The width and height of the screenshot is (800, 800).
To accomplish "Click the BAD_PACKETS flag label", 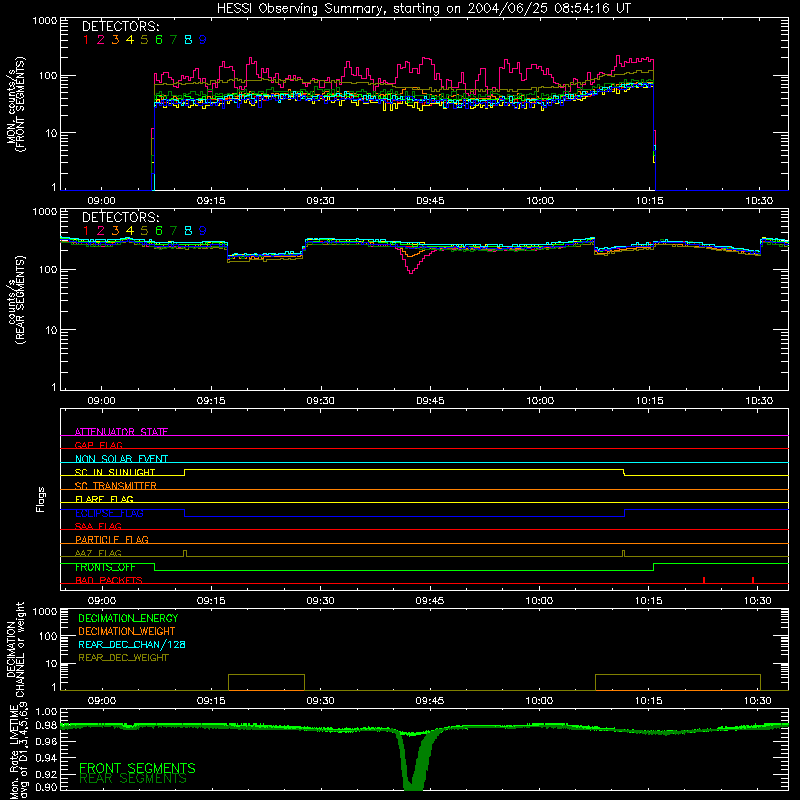I will (109, 580).
